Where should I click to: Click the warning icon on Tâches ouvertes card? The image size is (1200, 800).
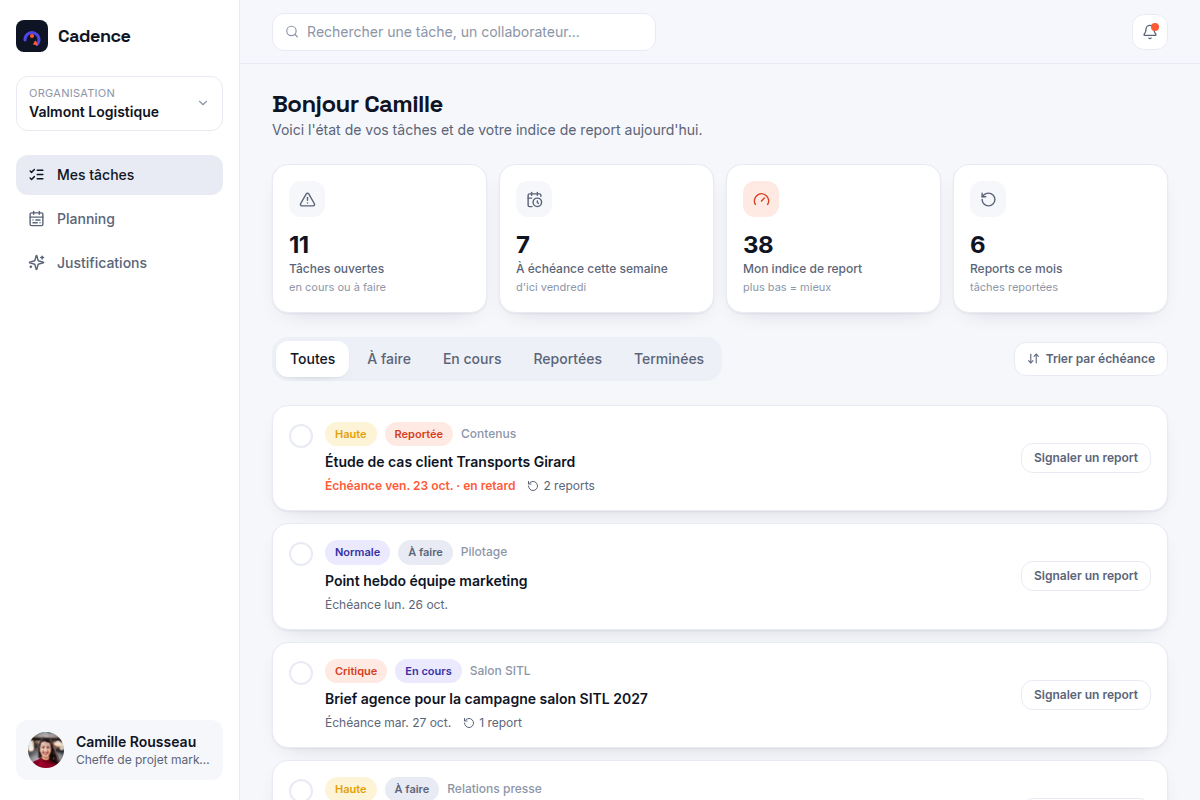click(307, 200)
